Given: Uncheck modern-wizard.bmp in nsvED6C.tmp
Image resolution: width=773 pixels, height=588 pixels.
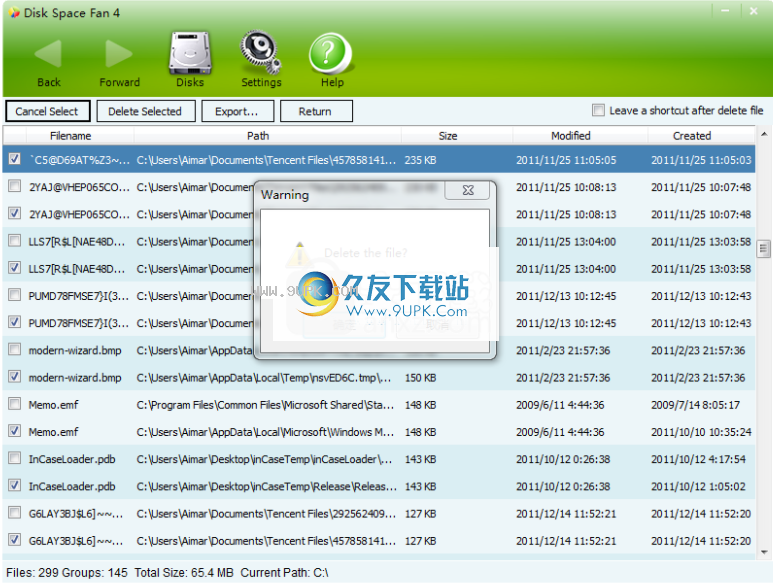Looking at the screenshot, I should (x=15, y=377).
